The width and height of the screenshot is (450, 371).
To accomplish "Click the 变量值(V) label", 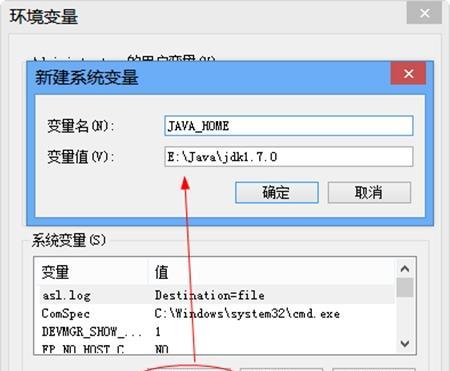I will 81,156.
